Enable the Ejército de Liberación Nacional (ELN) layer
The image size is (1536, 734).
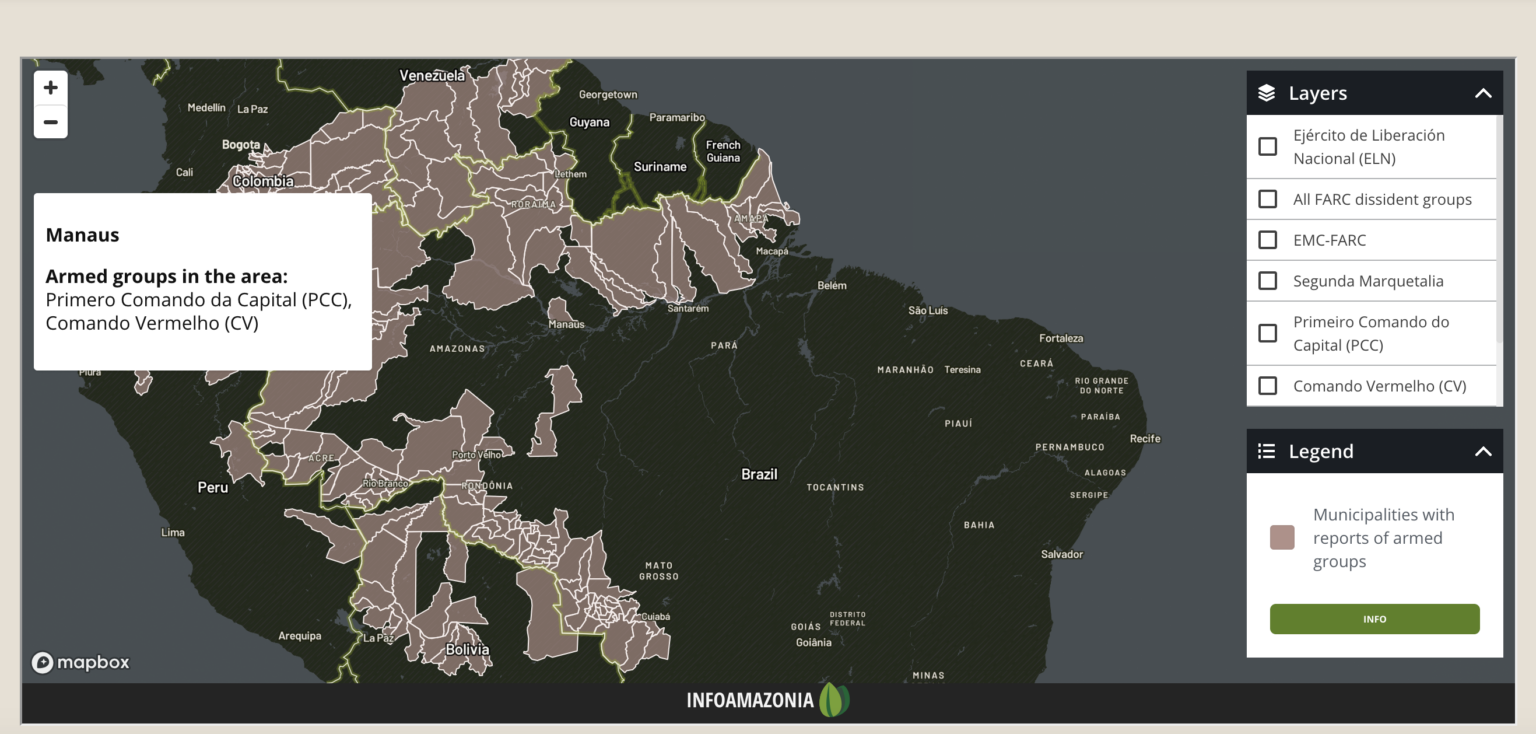[x=1267, y=145]
